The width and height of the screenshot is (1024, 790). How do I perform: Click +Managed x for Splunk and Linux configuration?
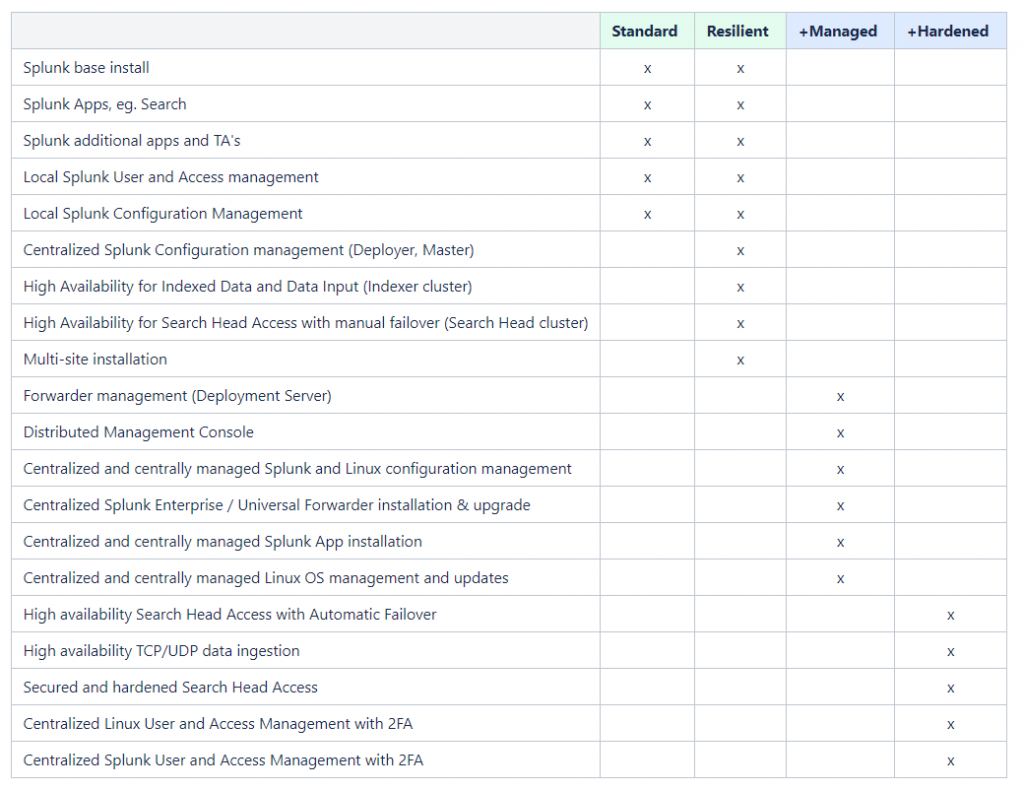click(x=840, y=470)
